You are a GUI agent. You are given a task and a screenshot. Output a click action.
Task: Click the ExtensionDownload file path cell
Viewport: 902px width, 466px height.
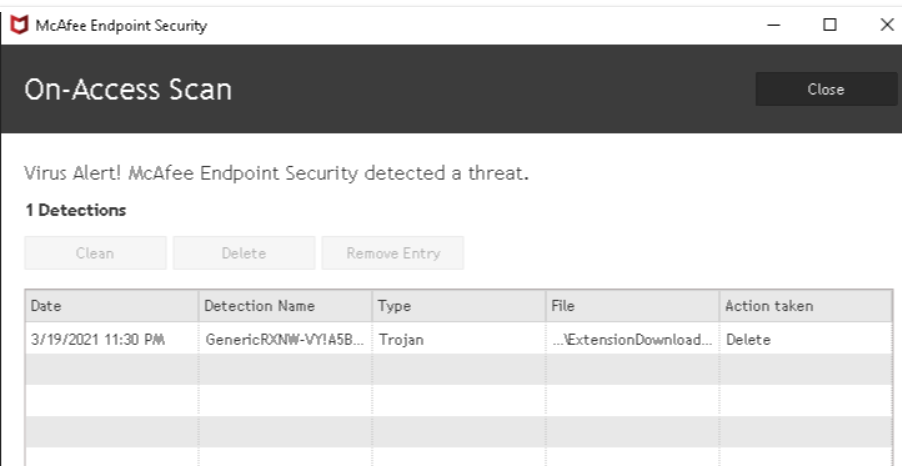633,339
